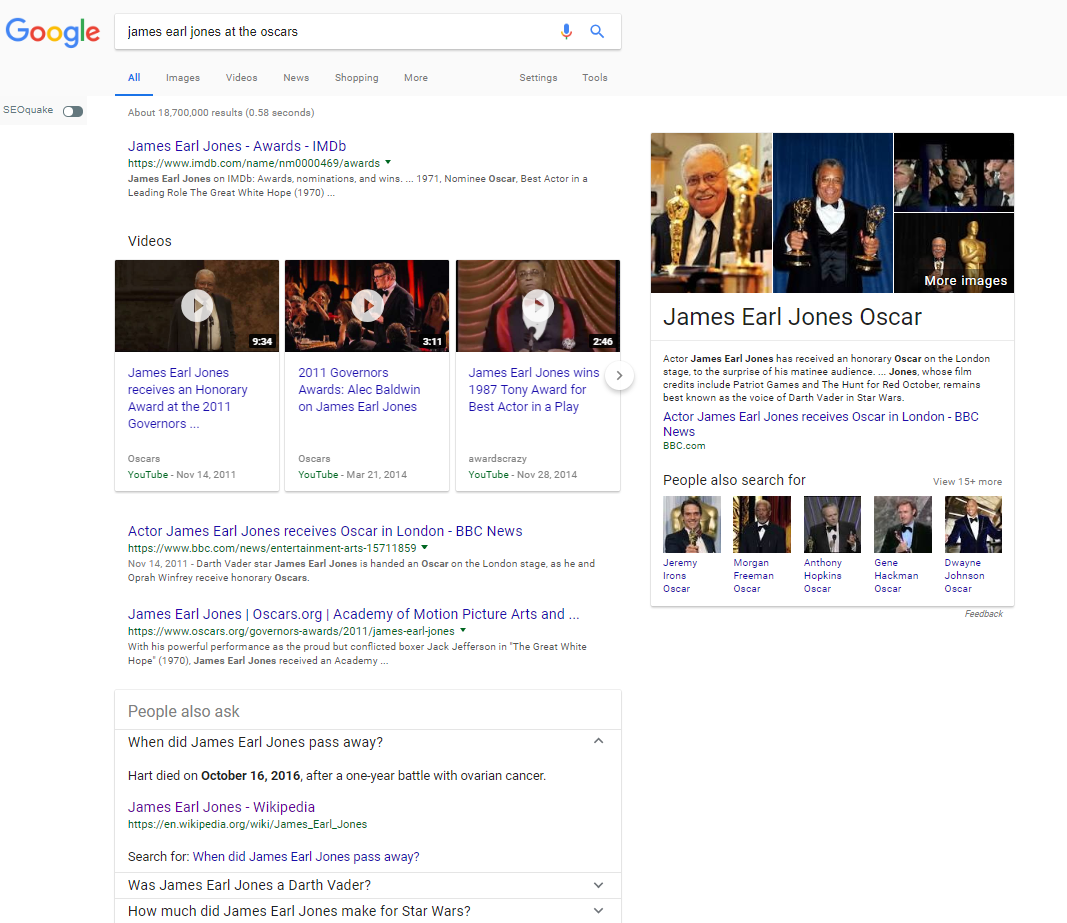Open the Videos search tab
The width and height of the screenshot is (1067, 923).
(242, 78)
